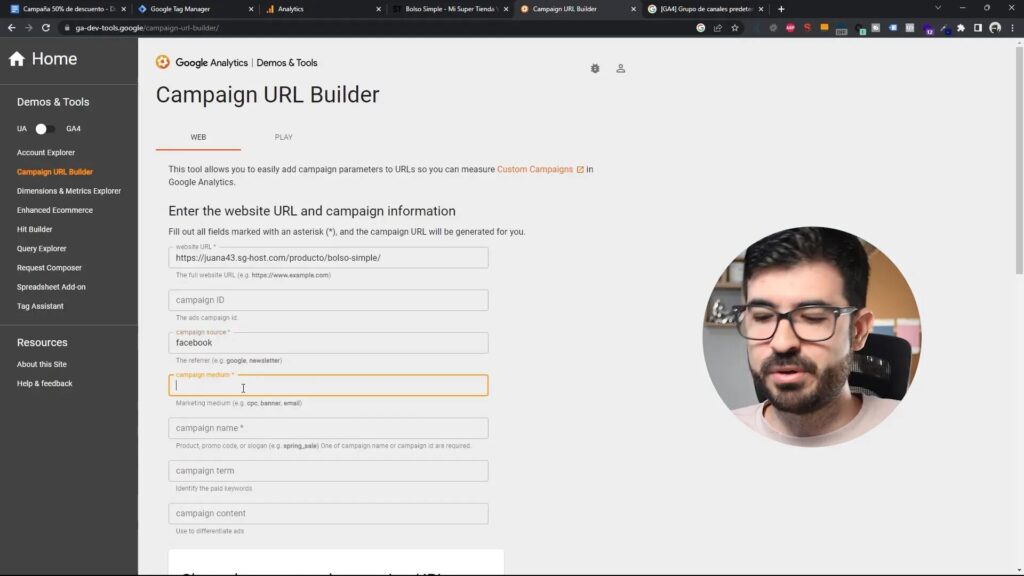This screenshot has width=1024, height=576.
Task: Click the address bar URL
Action: pos(147,28)
